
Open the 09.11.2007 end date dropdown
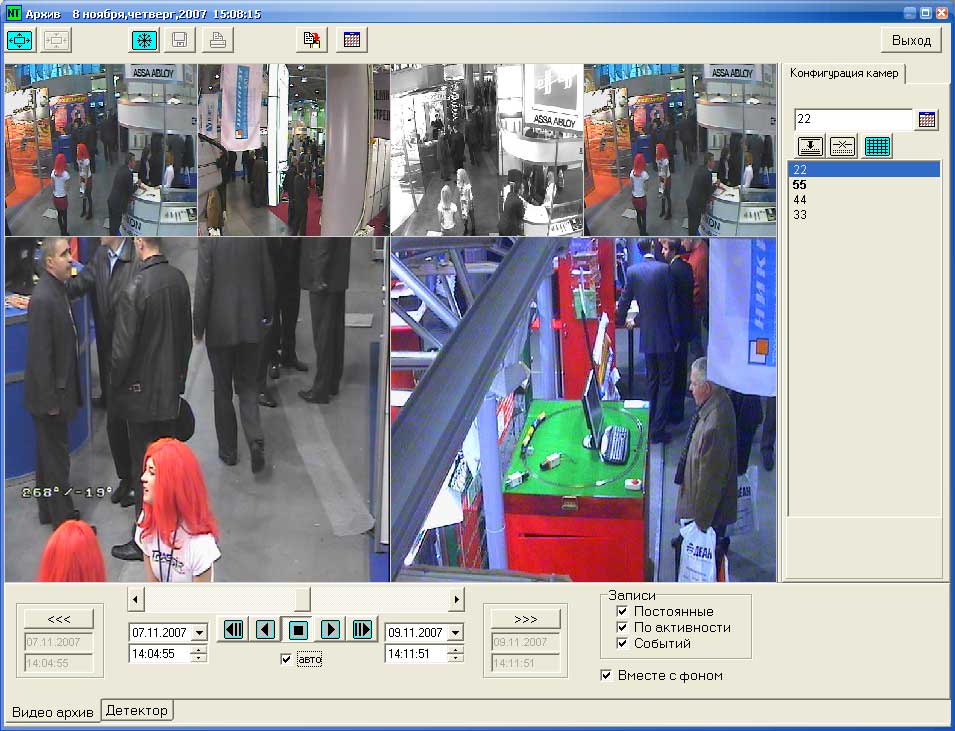tap(455, 633)
